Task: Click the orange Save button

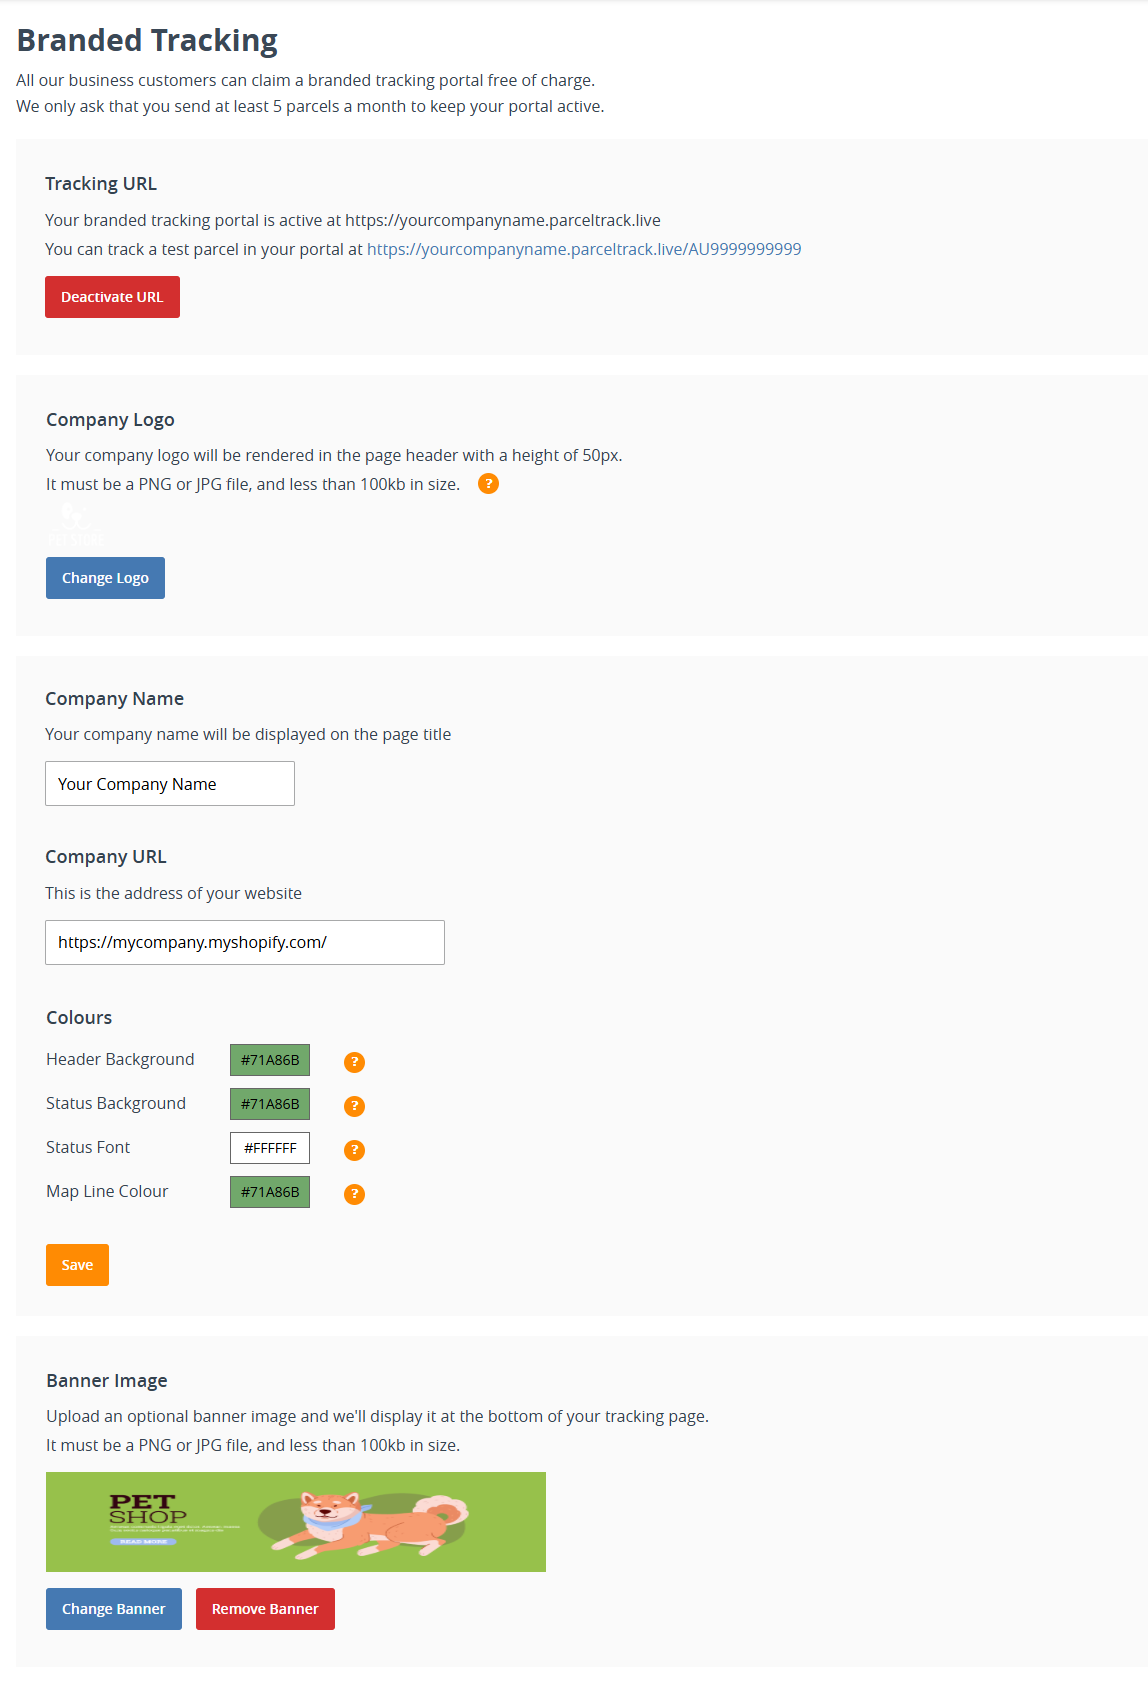Action: [77, 1265]
